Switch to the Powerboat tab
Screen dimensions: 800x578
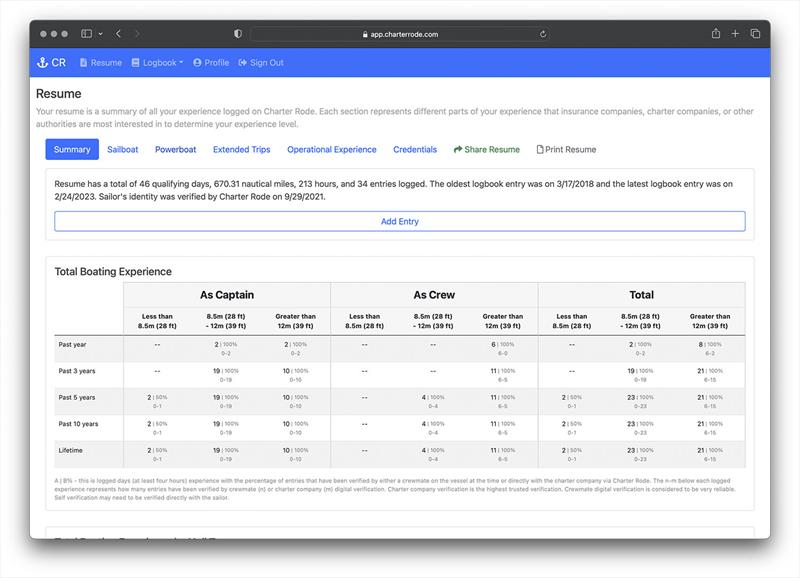pos(175,149)
